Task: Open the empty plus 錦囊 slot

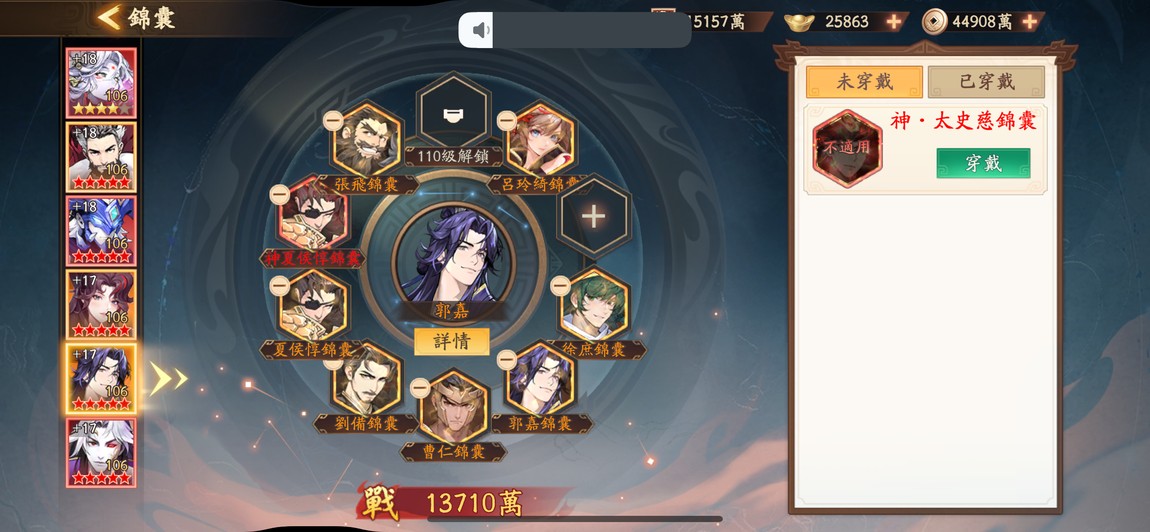Action: click(593, 216)
